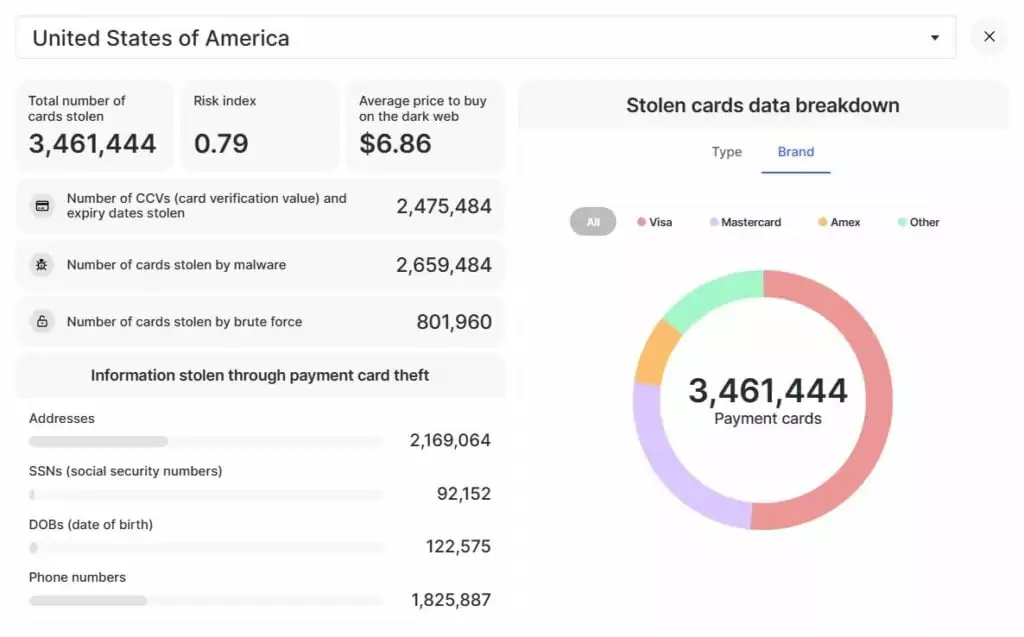Click the DOBs progress bar
1024x637 pixels.
[x=206, y=547]
